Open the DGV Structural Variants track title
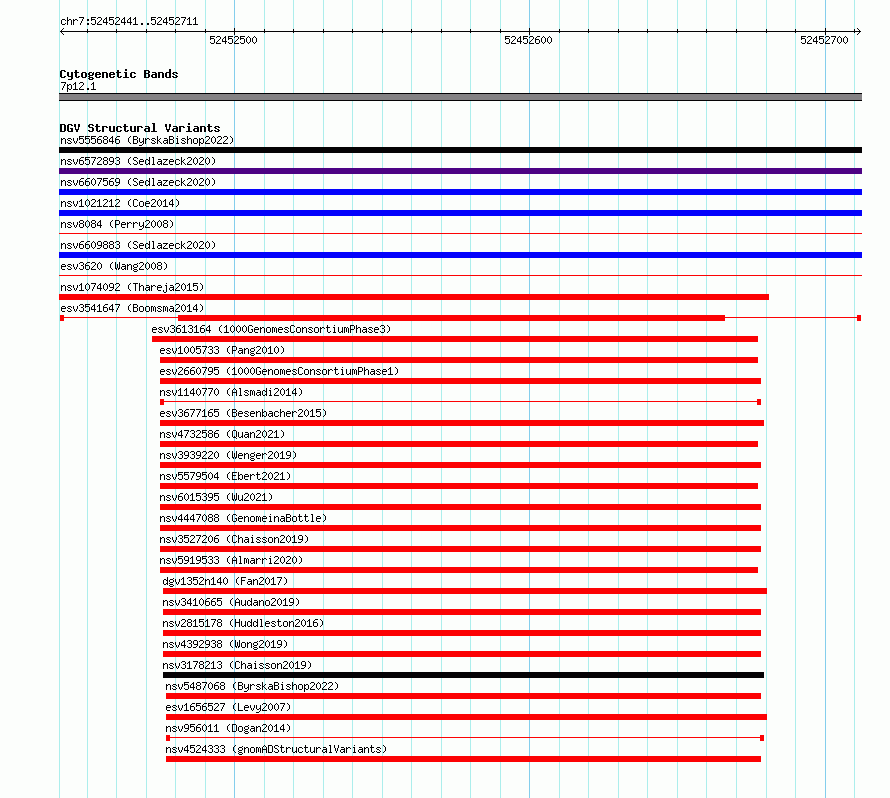Image resolution: width=890 pixels, height=798 pixels. [x=140, y=128]
